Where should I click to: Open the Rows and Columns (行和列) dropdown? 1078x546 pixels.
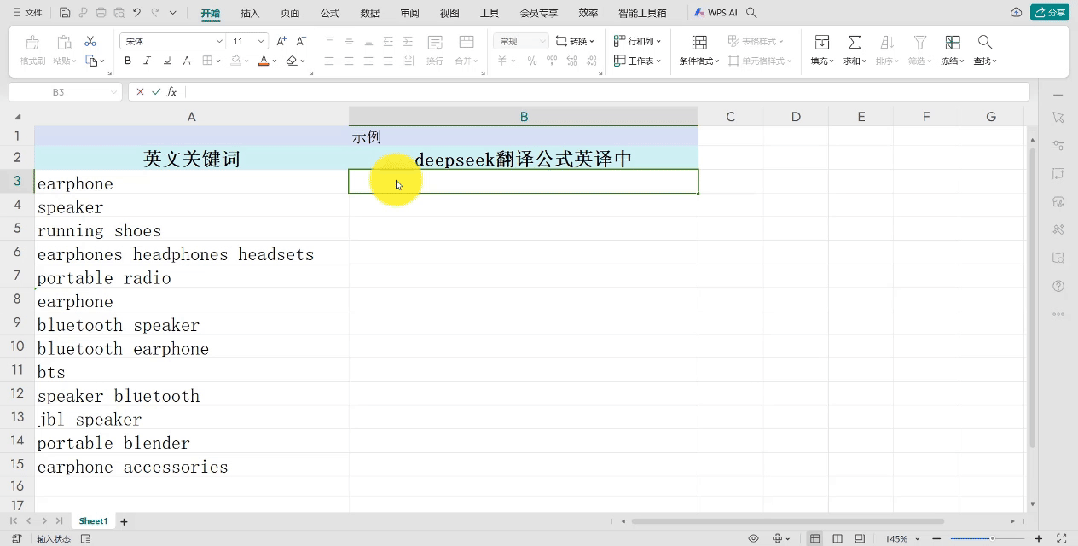[x=637, y=41]
